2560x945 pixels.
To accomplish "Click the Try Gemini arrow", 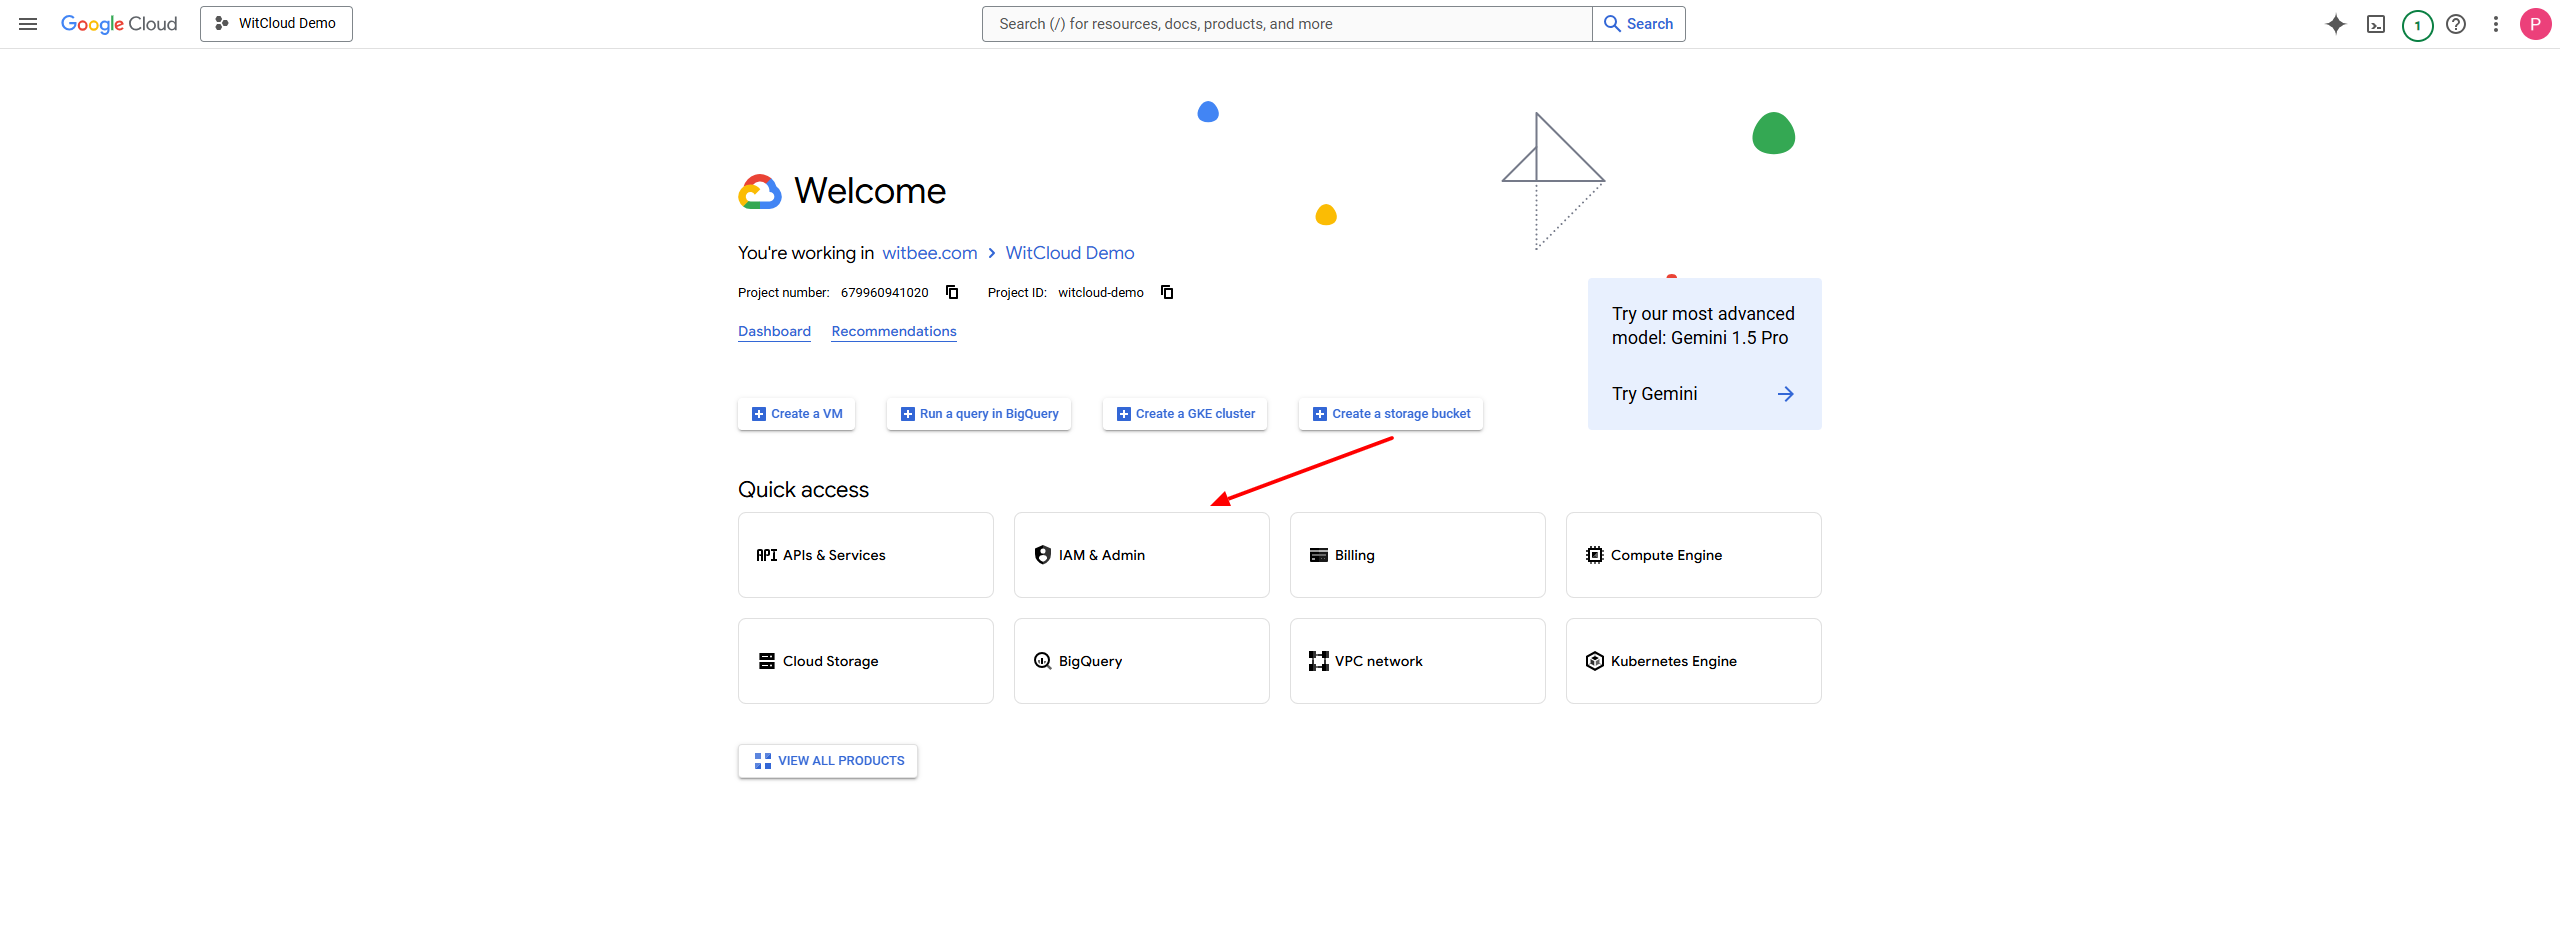I will [x=1785, y=394].
